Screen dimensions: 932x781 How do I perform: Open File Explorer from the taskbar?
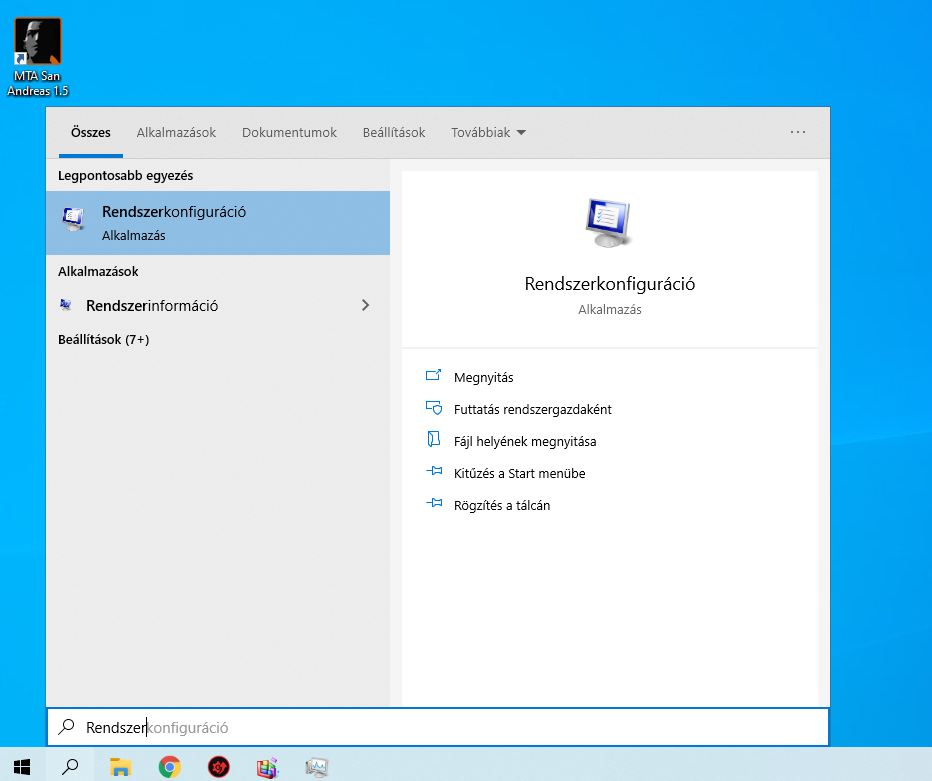click(x=120, y=767)
